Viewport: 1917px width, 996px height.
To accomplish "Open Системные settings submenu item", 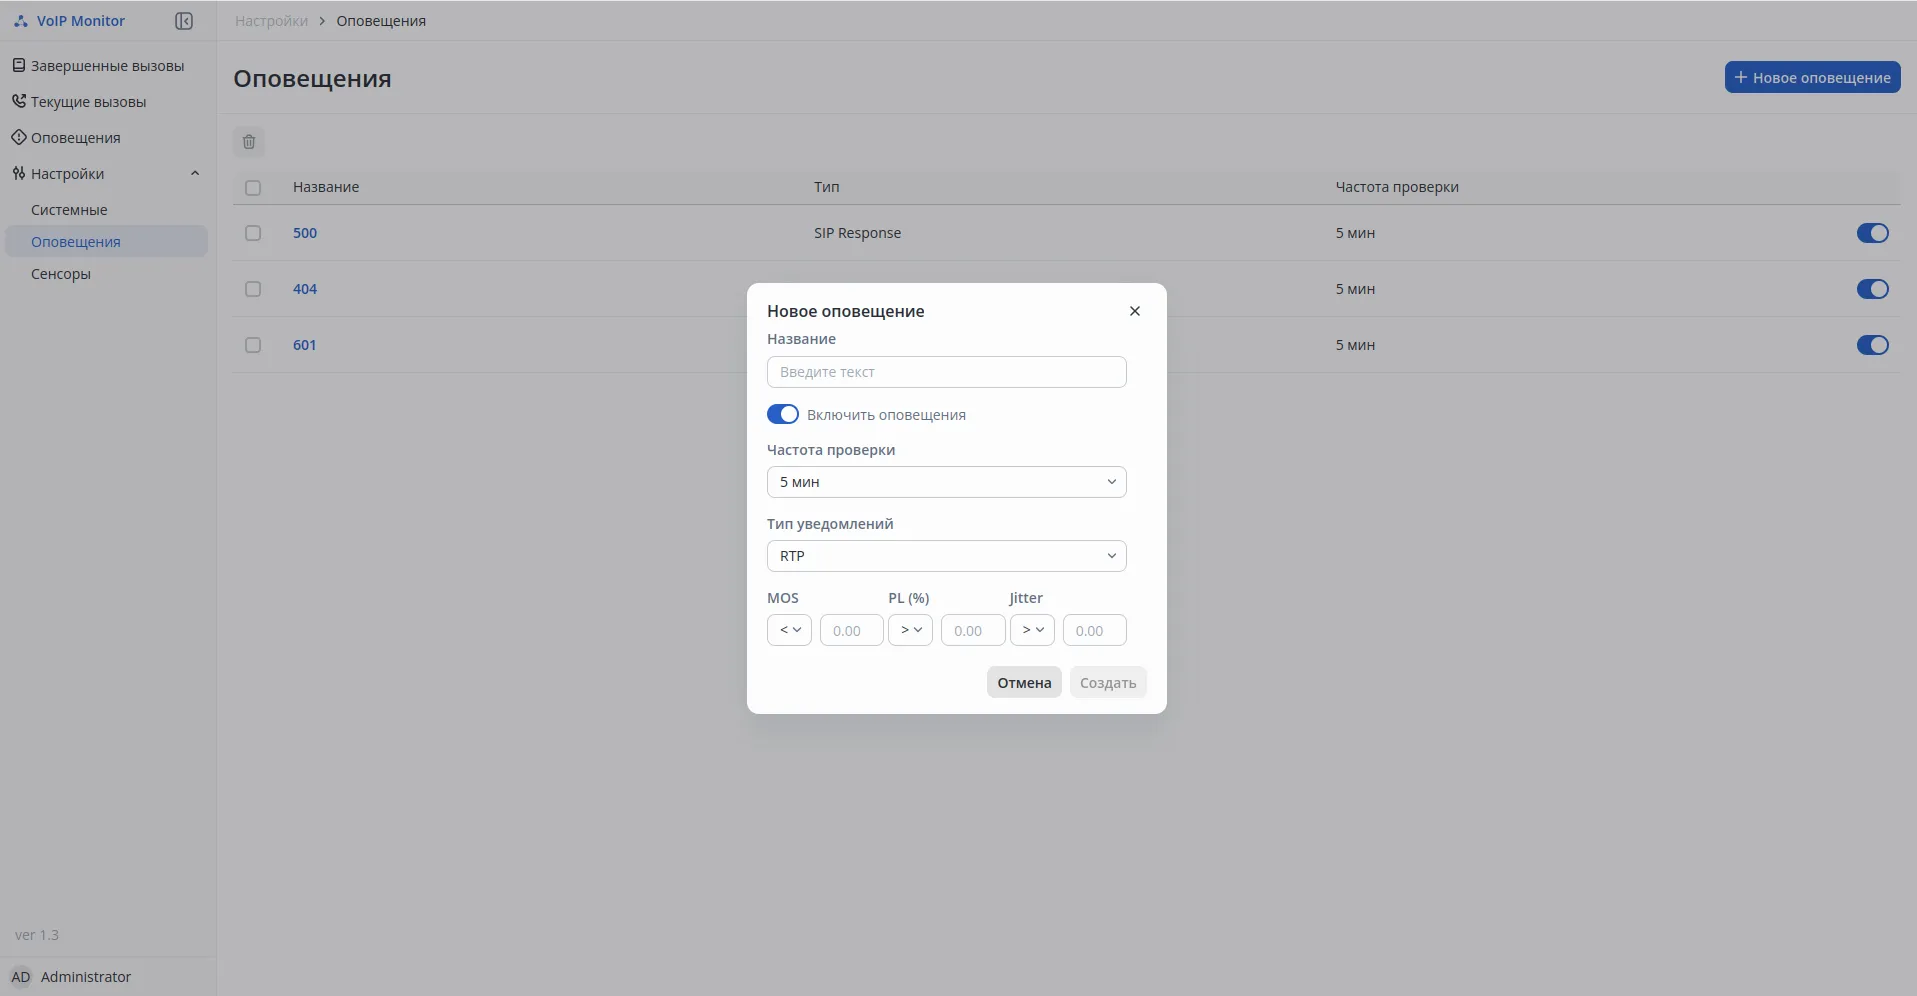I will [69, 210].
